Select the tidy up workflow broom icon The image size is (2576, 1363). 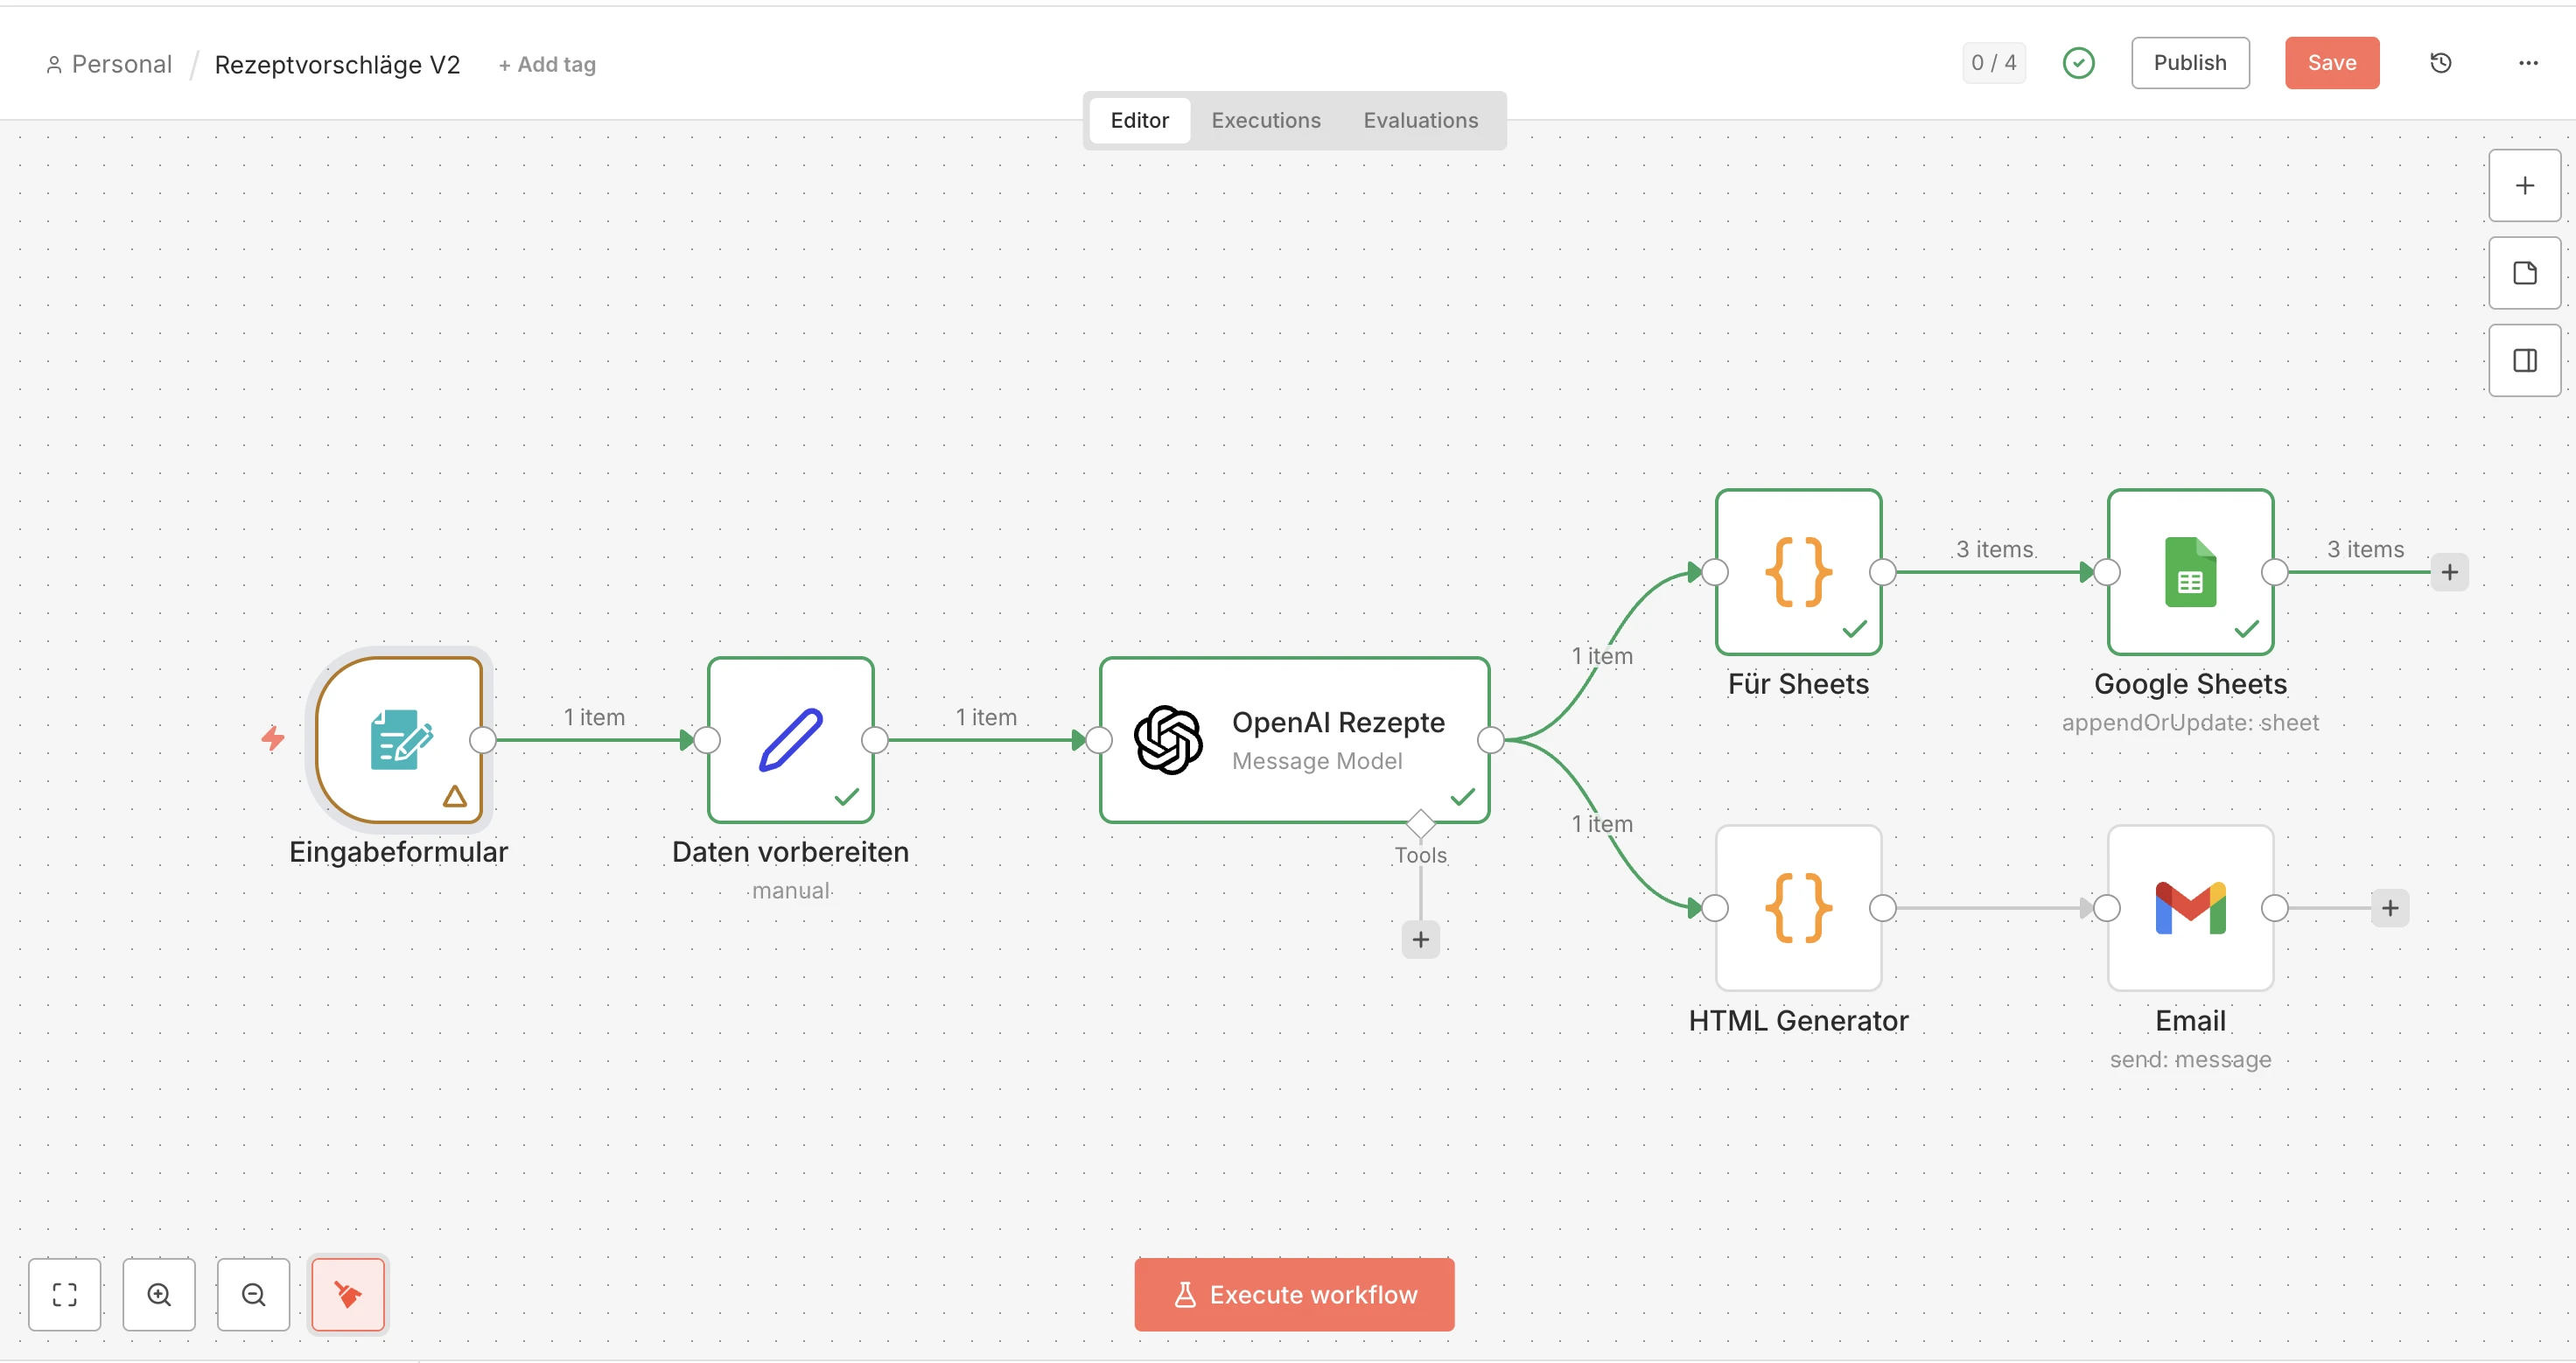(x=347, y=1294)
